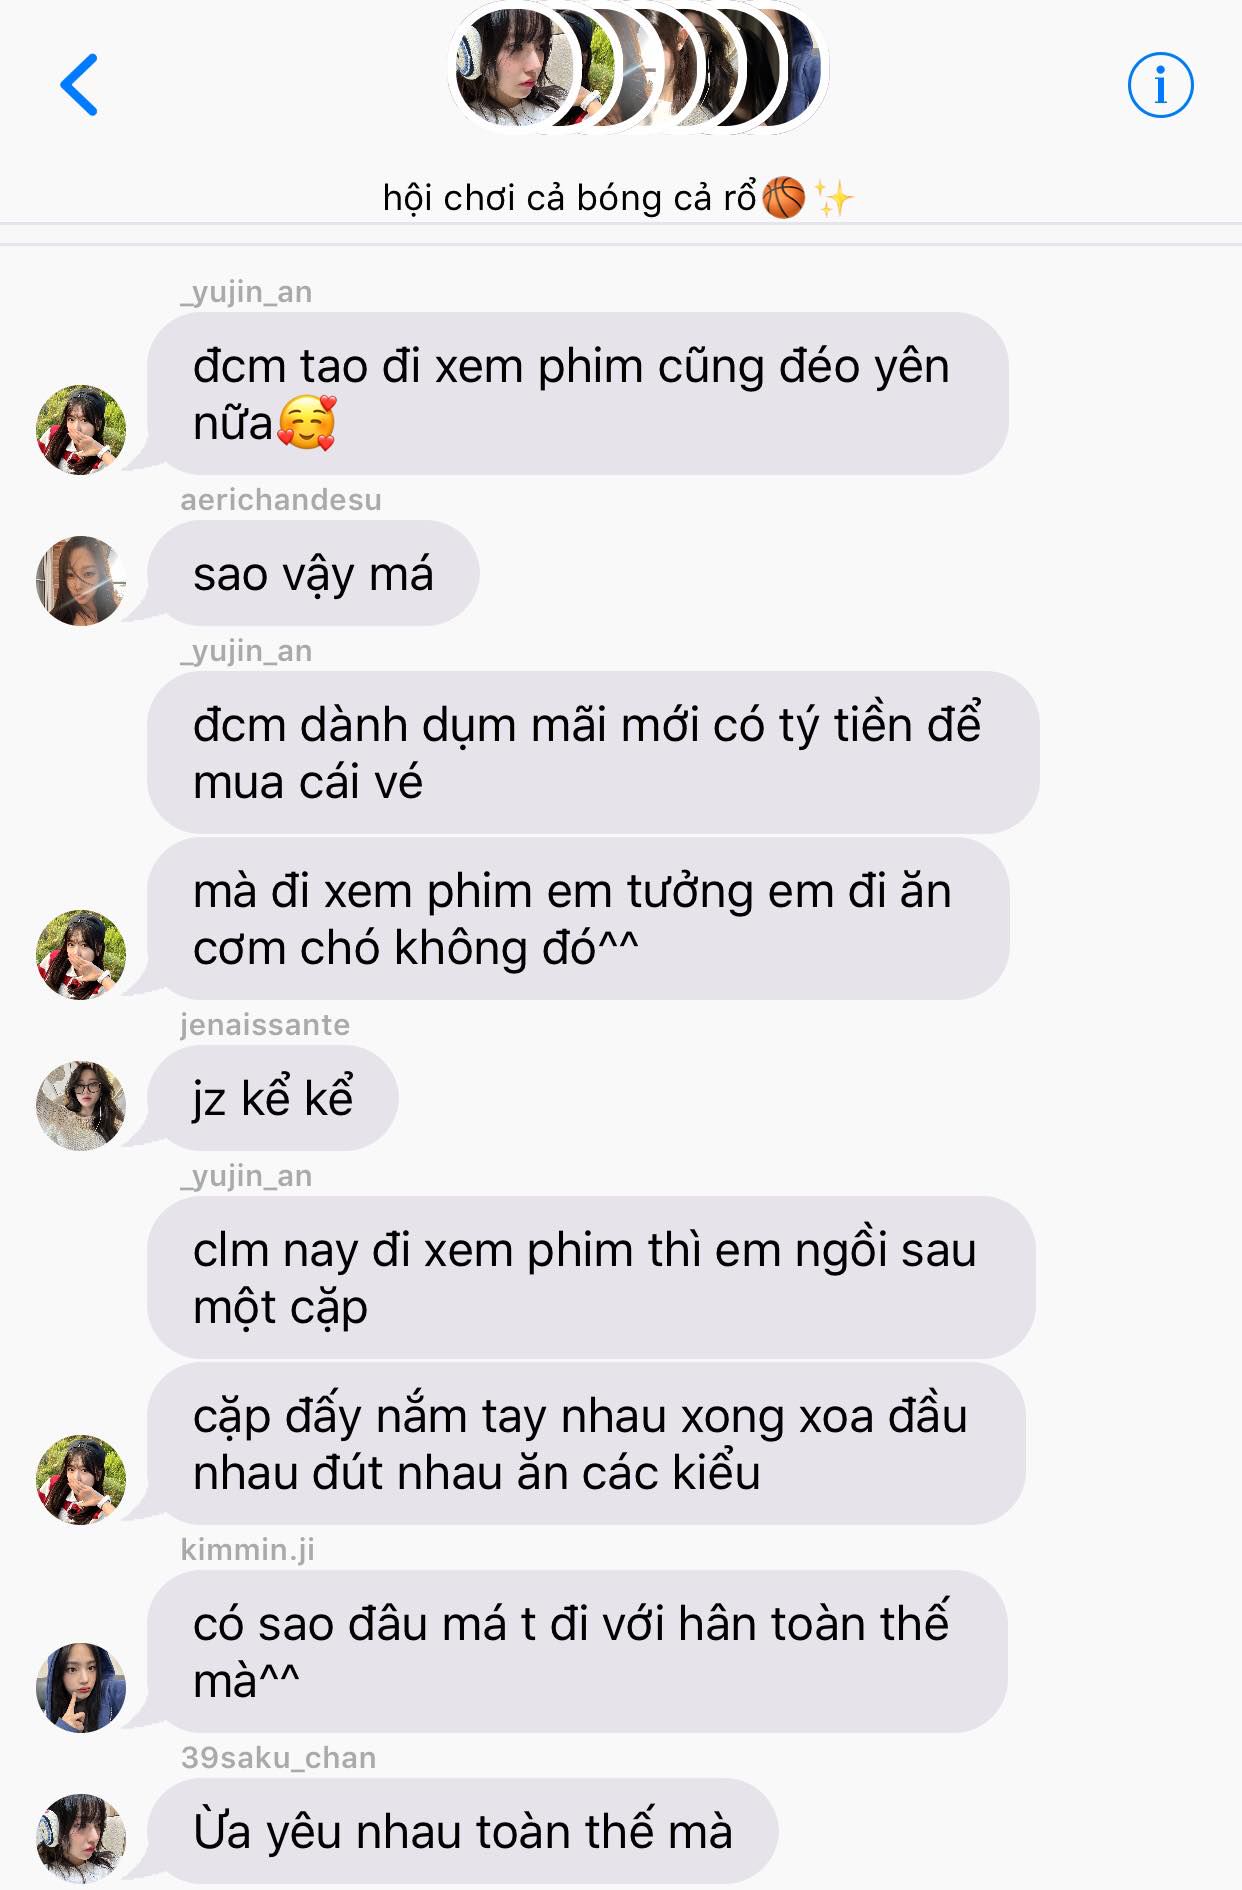The image size is (1242, 1890).
Task: Tap aerichandesu's profile picture
Action: (x=81, y=580)
